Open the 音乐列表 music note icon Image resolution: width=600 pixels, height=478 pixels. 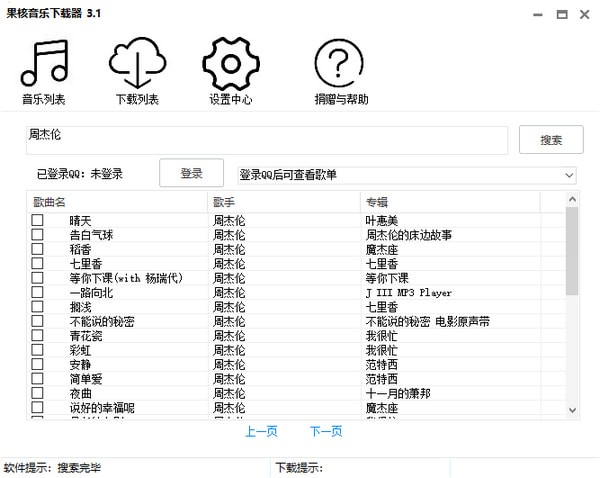[x=44, y=63]
